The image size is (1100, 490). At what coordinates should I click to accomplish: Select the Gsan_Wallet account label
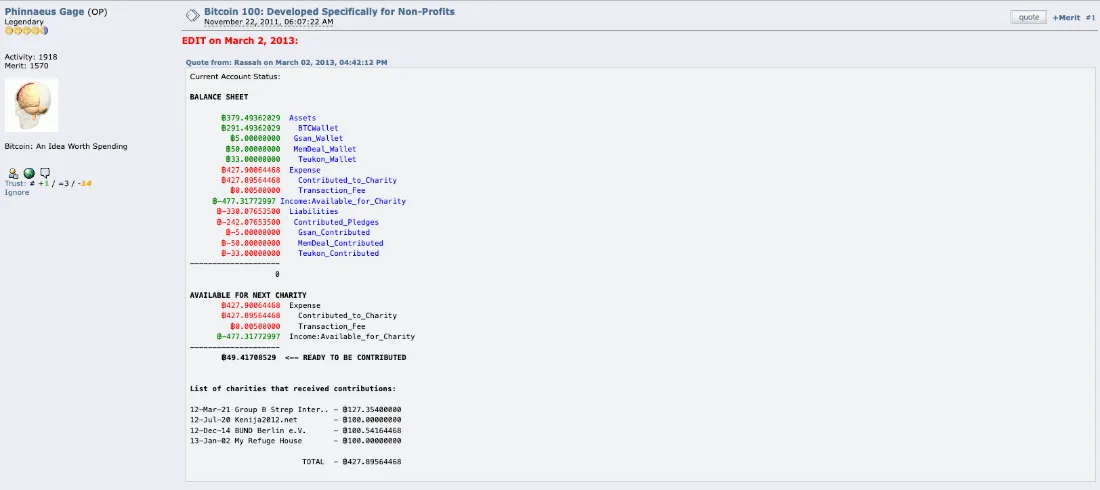[318, 138]
